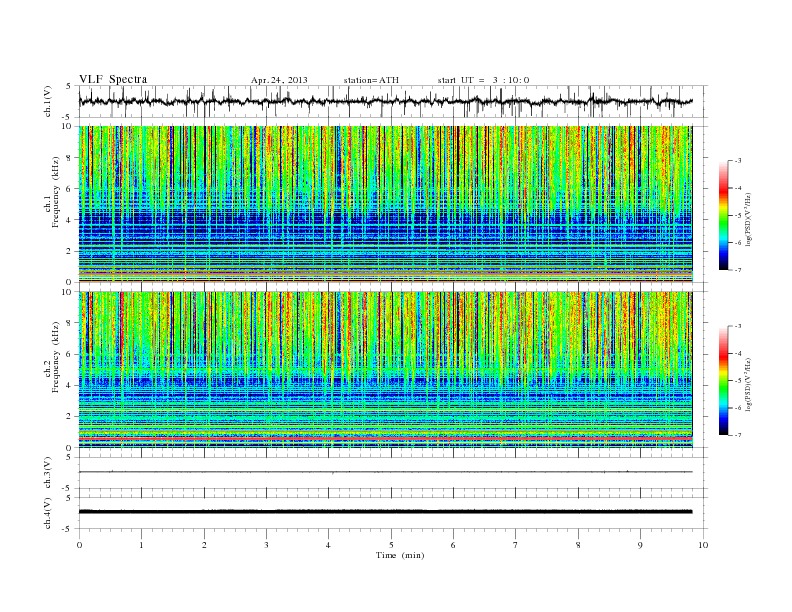Screen dimensions: 792x612
Task: Click the time axis tick label "9"
Action: [640, 545]
